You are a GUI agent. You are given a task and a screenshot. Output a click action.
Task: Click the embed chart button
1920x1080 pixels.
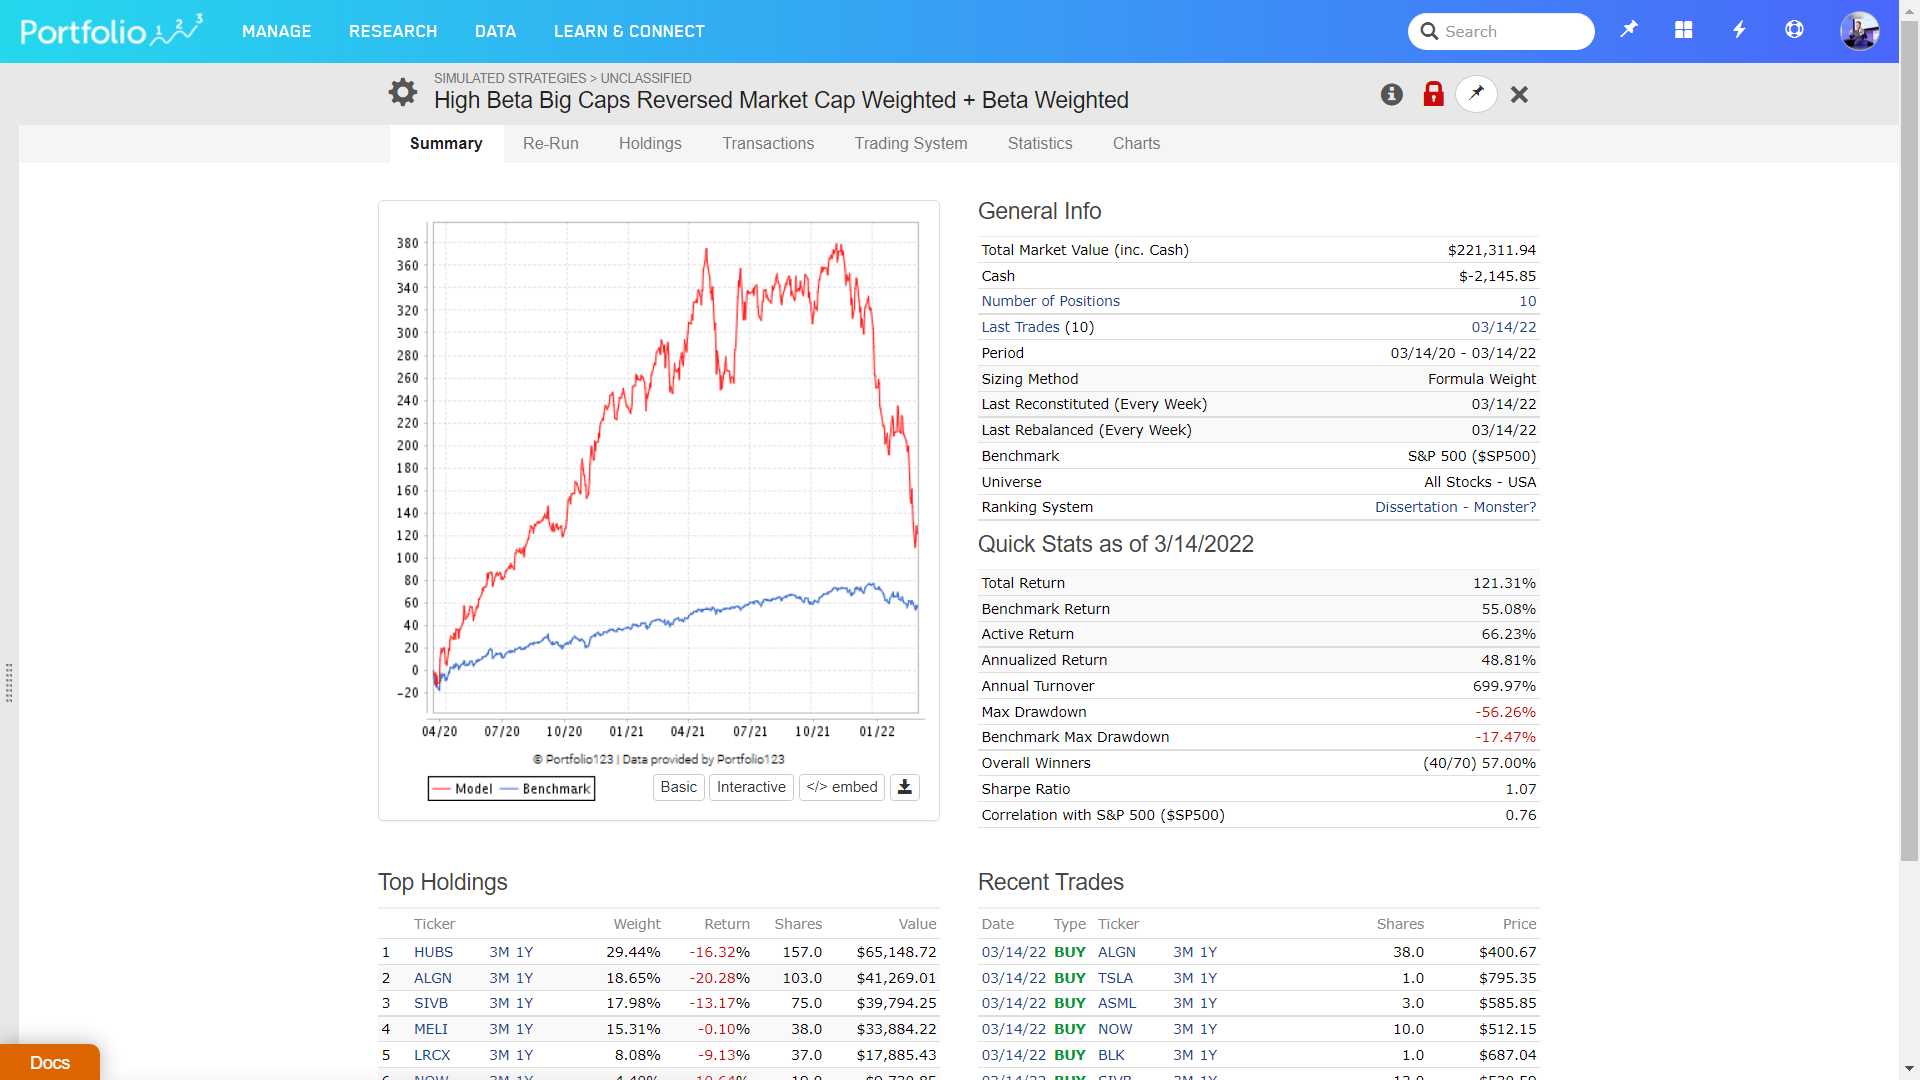pos(842,788)
